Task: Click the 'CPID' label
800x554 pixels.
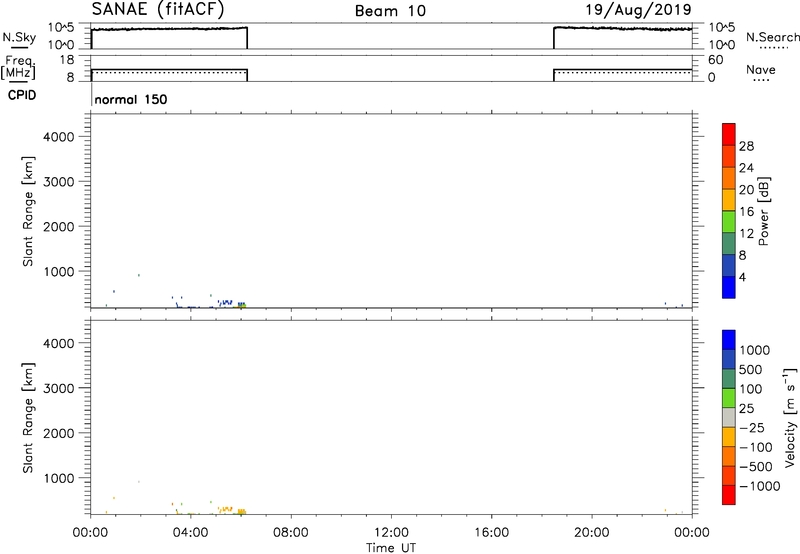Action: [22, 95]
